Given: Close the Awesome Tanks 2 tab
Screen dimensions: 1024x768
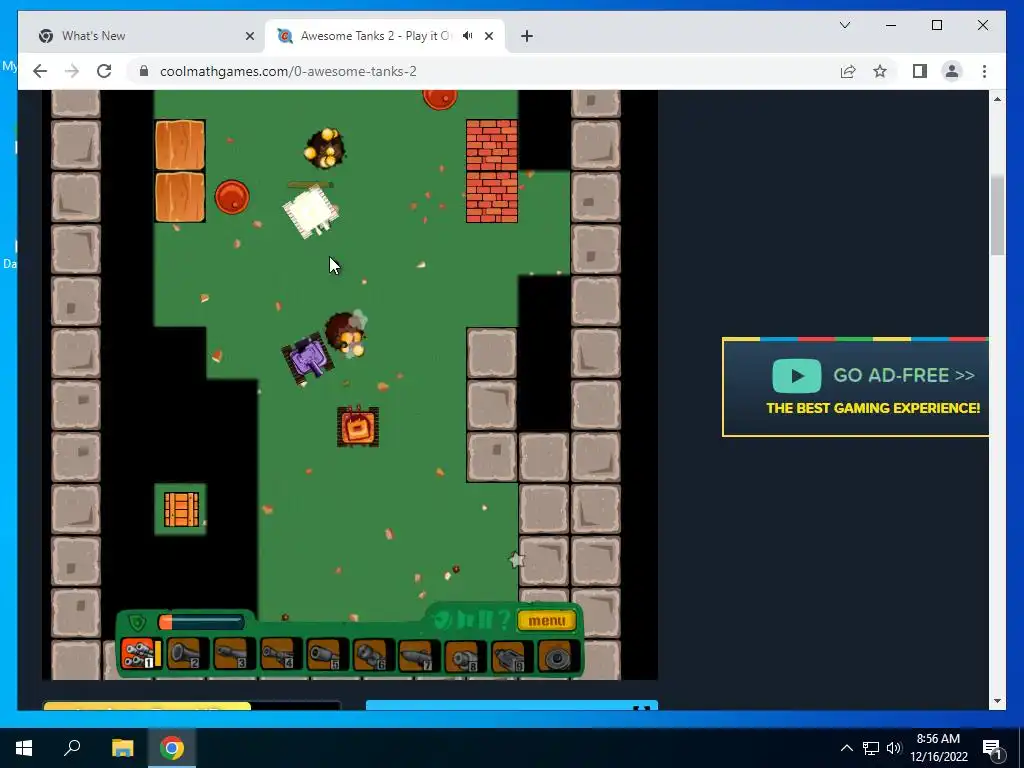Looking at the screenshot, I should (488, 36).
